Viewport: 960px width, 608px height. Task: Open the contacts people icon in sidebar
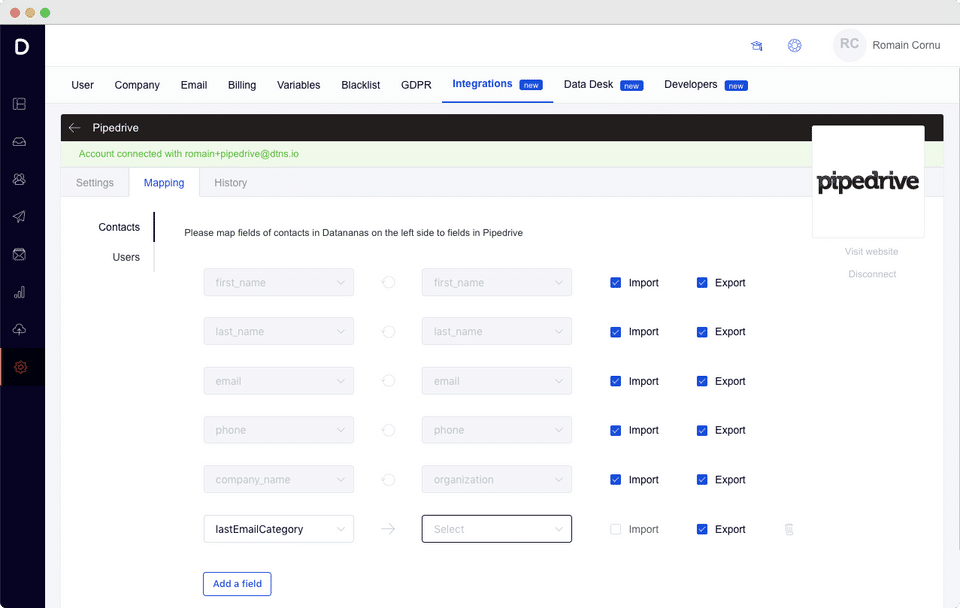click(20, 179)
